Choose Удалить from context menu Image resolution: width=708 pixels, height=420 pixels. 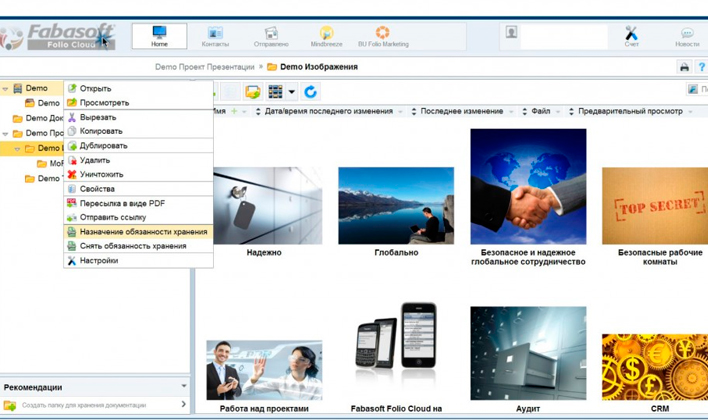click(x=139, y=160)
